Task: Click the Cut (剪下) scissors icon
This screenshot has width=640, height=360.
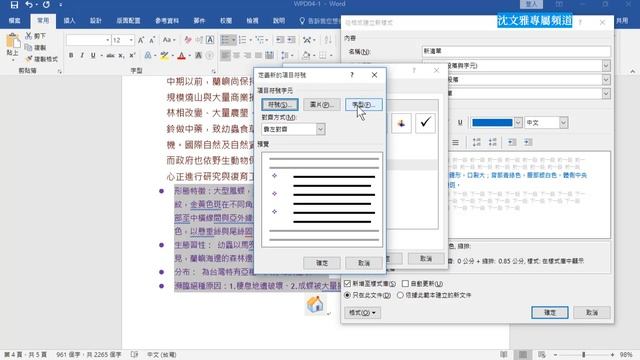Action: pyautogui.click(x=29, y=36)
